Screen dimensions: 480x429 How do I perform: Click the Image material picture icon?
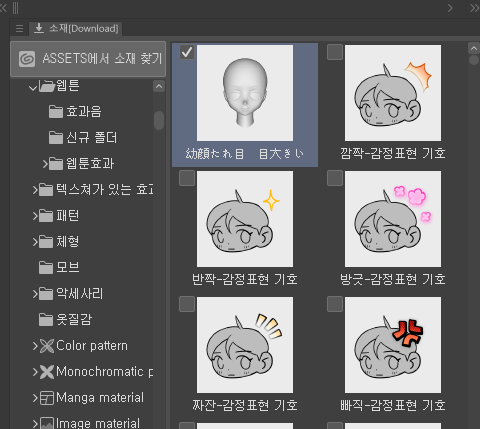tap(47, 423)
